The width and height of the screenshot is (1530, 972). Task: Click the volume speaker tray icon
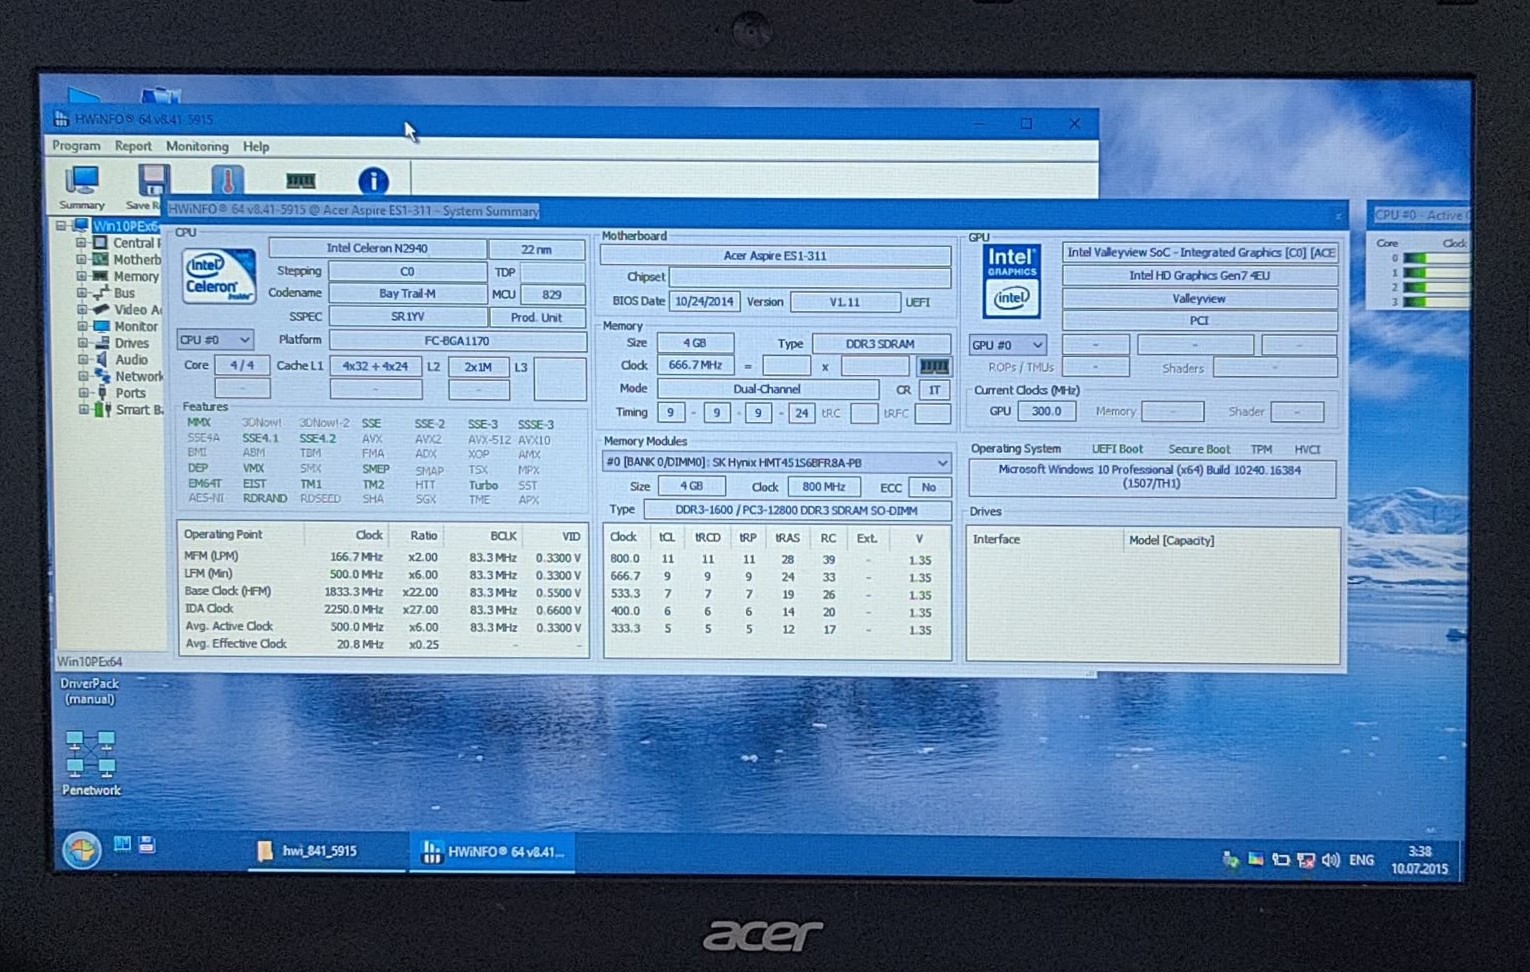point(1330,860)
